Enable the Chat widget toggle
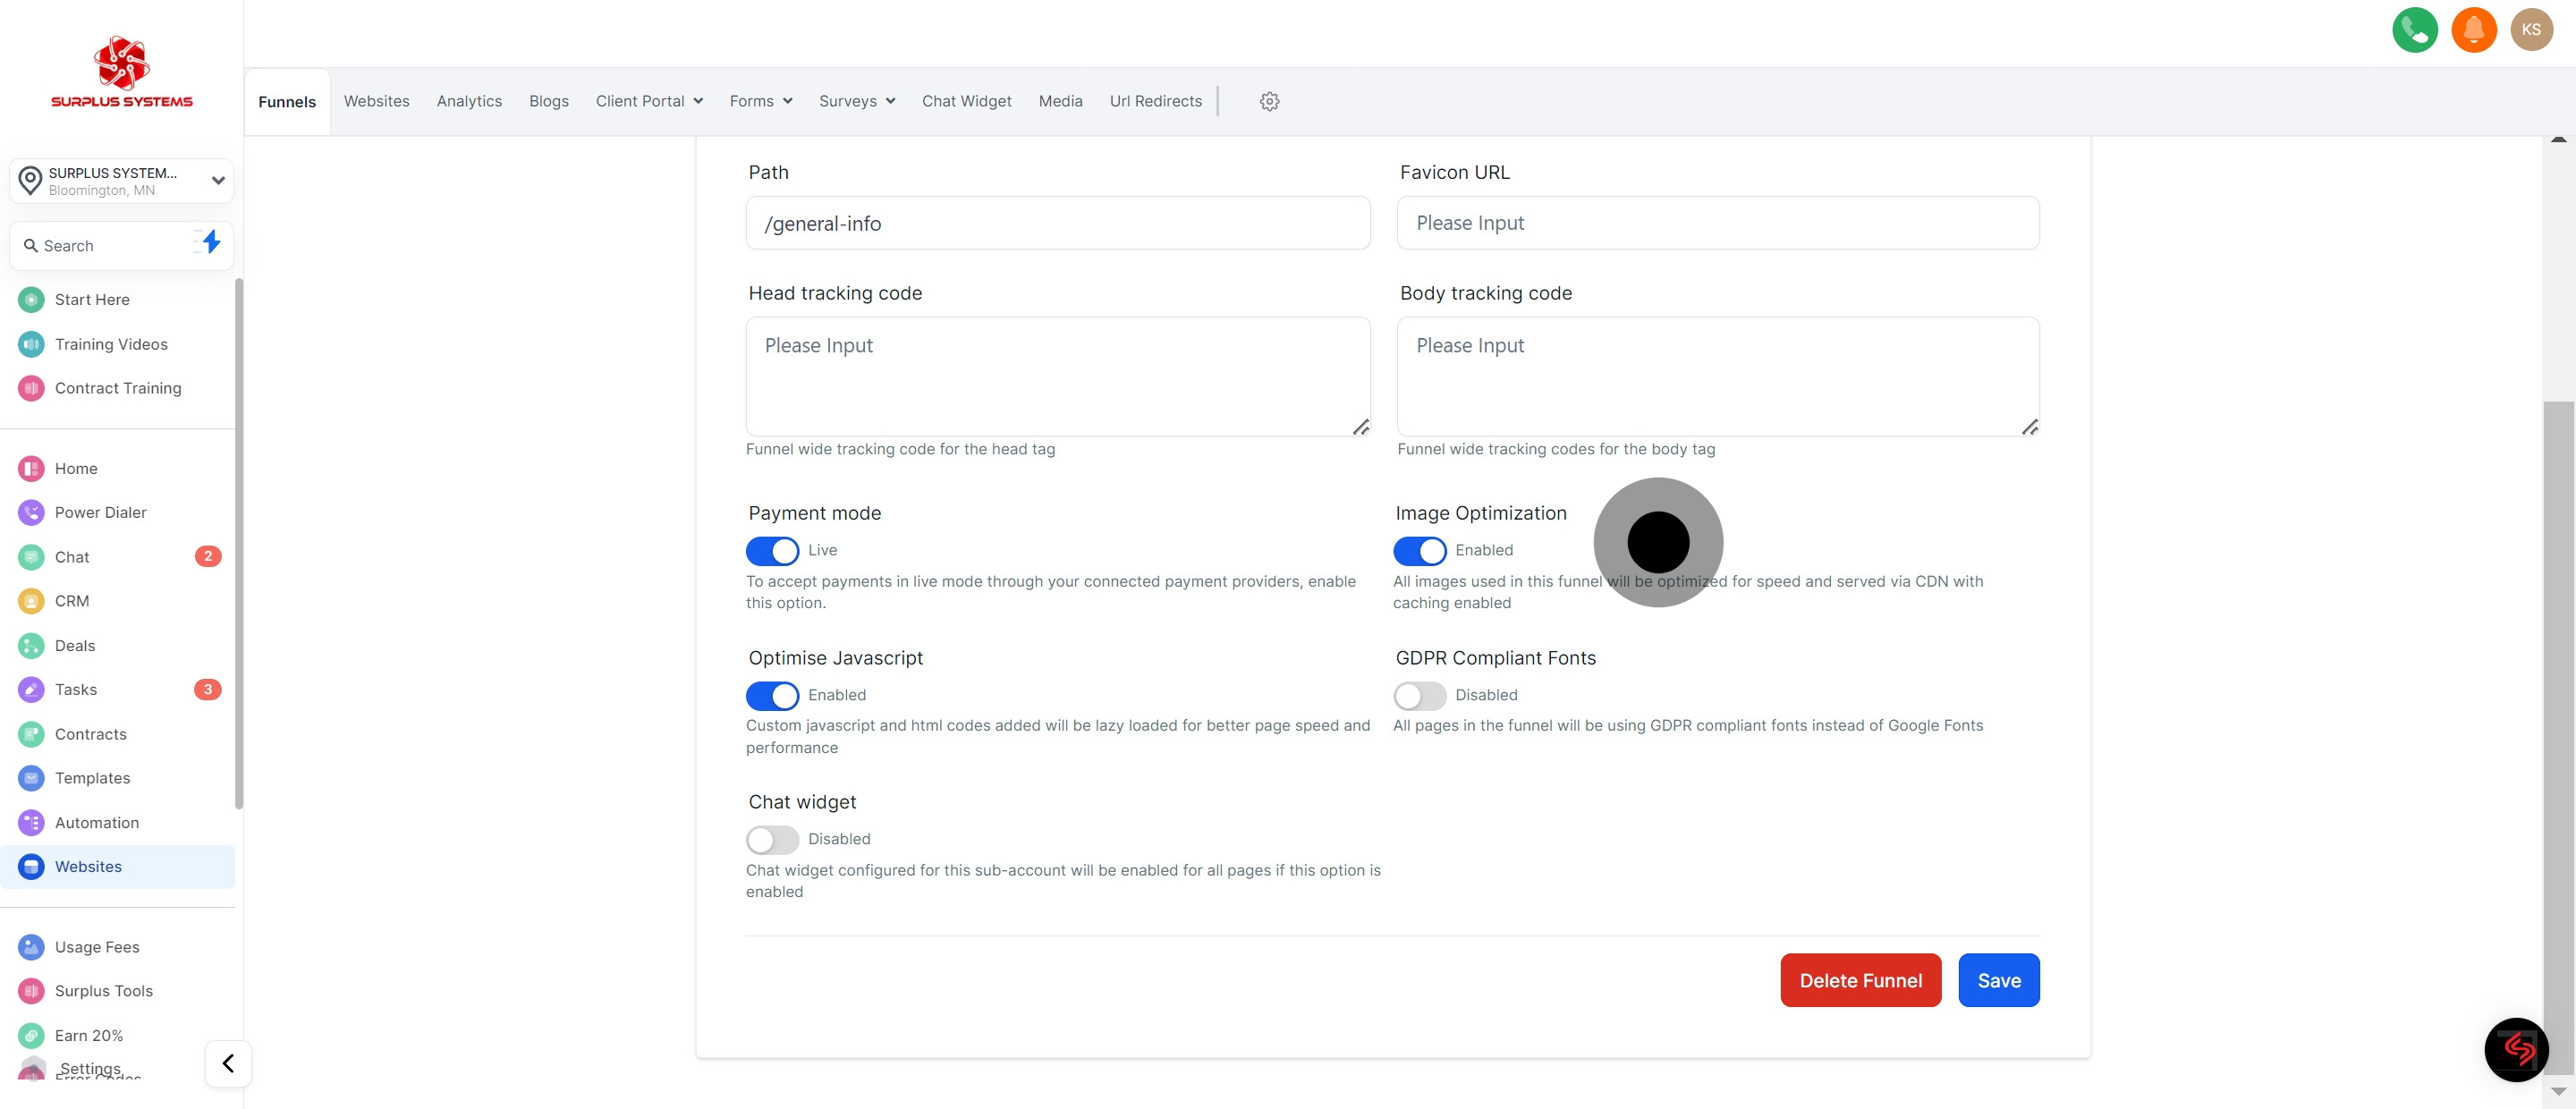Image resolution: width=2576 pixels, height=1109 pixels. [x=772, y=839]
